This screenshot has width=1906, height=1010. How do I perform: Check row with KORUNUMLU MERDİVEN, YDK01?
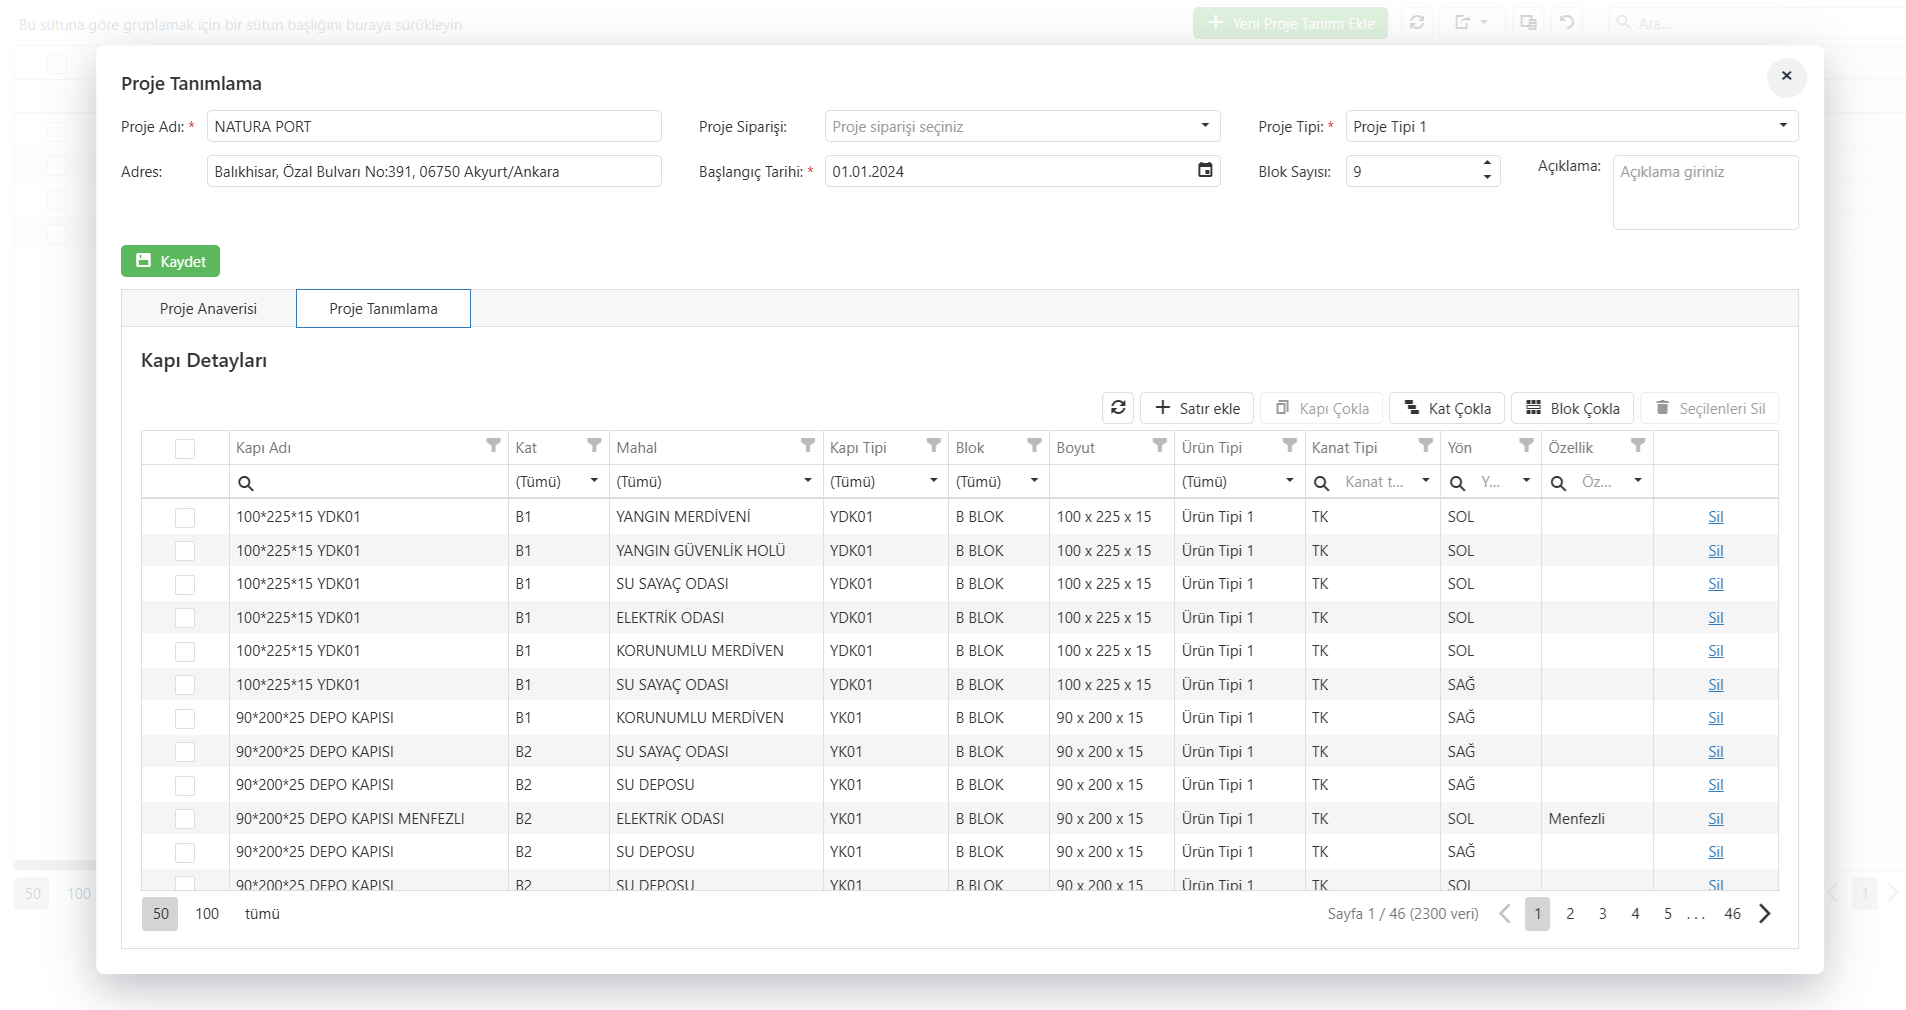pos(185,651)
